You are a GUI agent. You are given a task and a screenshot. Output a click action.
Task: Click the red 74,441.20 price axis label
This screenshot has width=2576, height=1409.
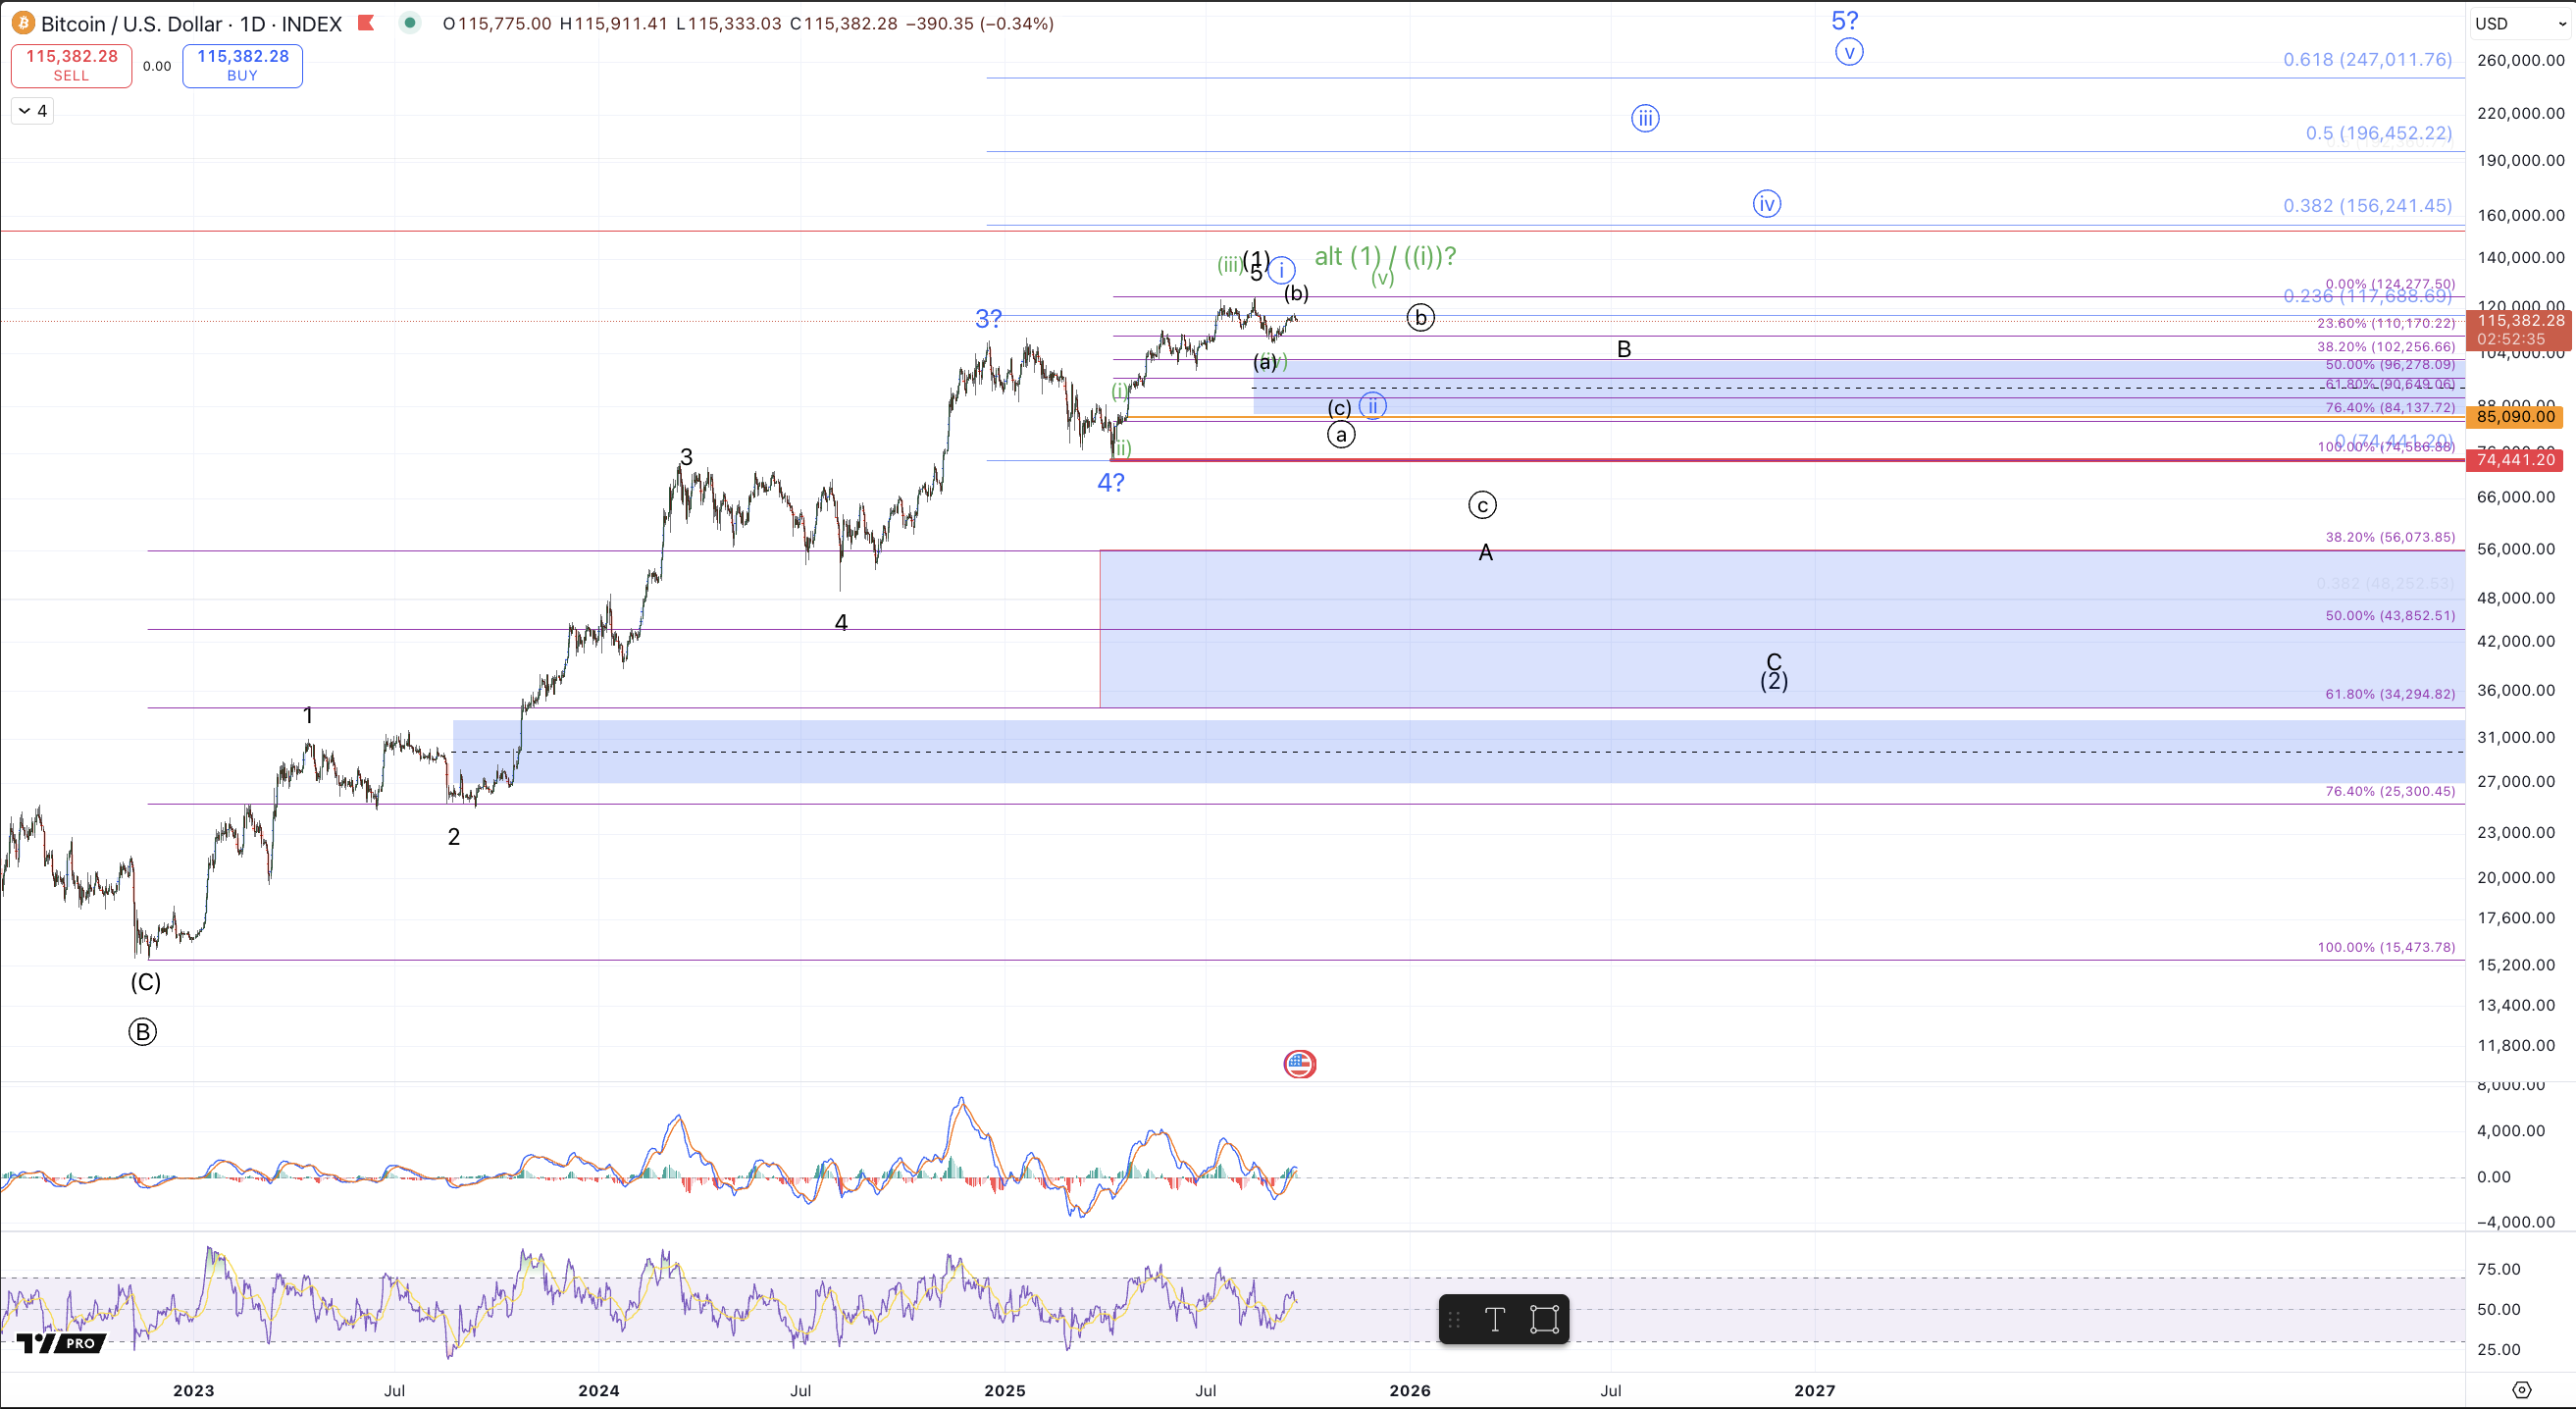tap(2514, 460)
